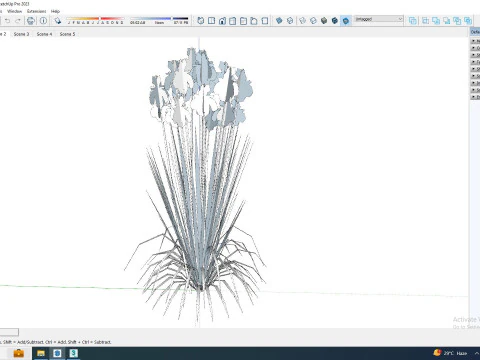The height and width of the screenshot is (360, 480).
Task: Enable X-Ray face style icon
Action: coord(279,21)
